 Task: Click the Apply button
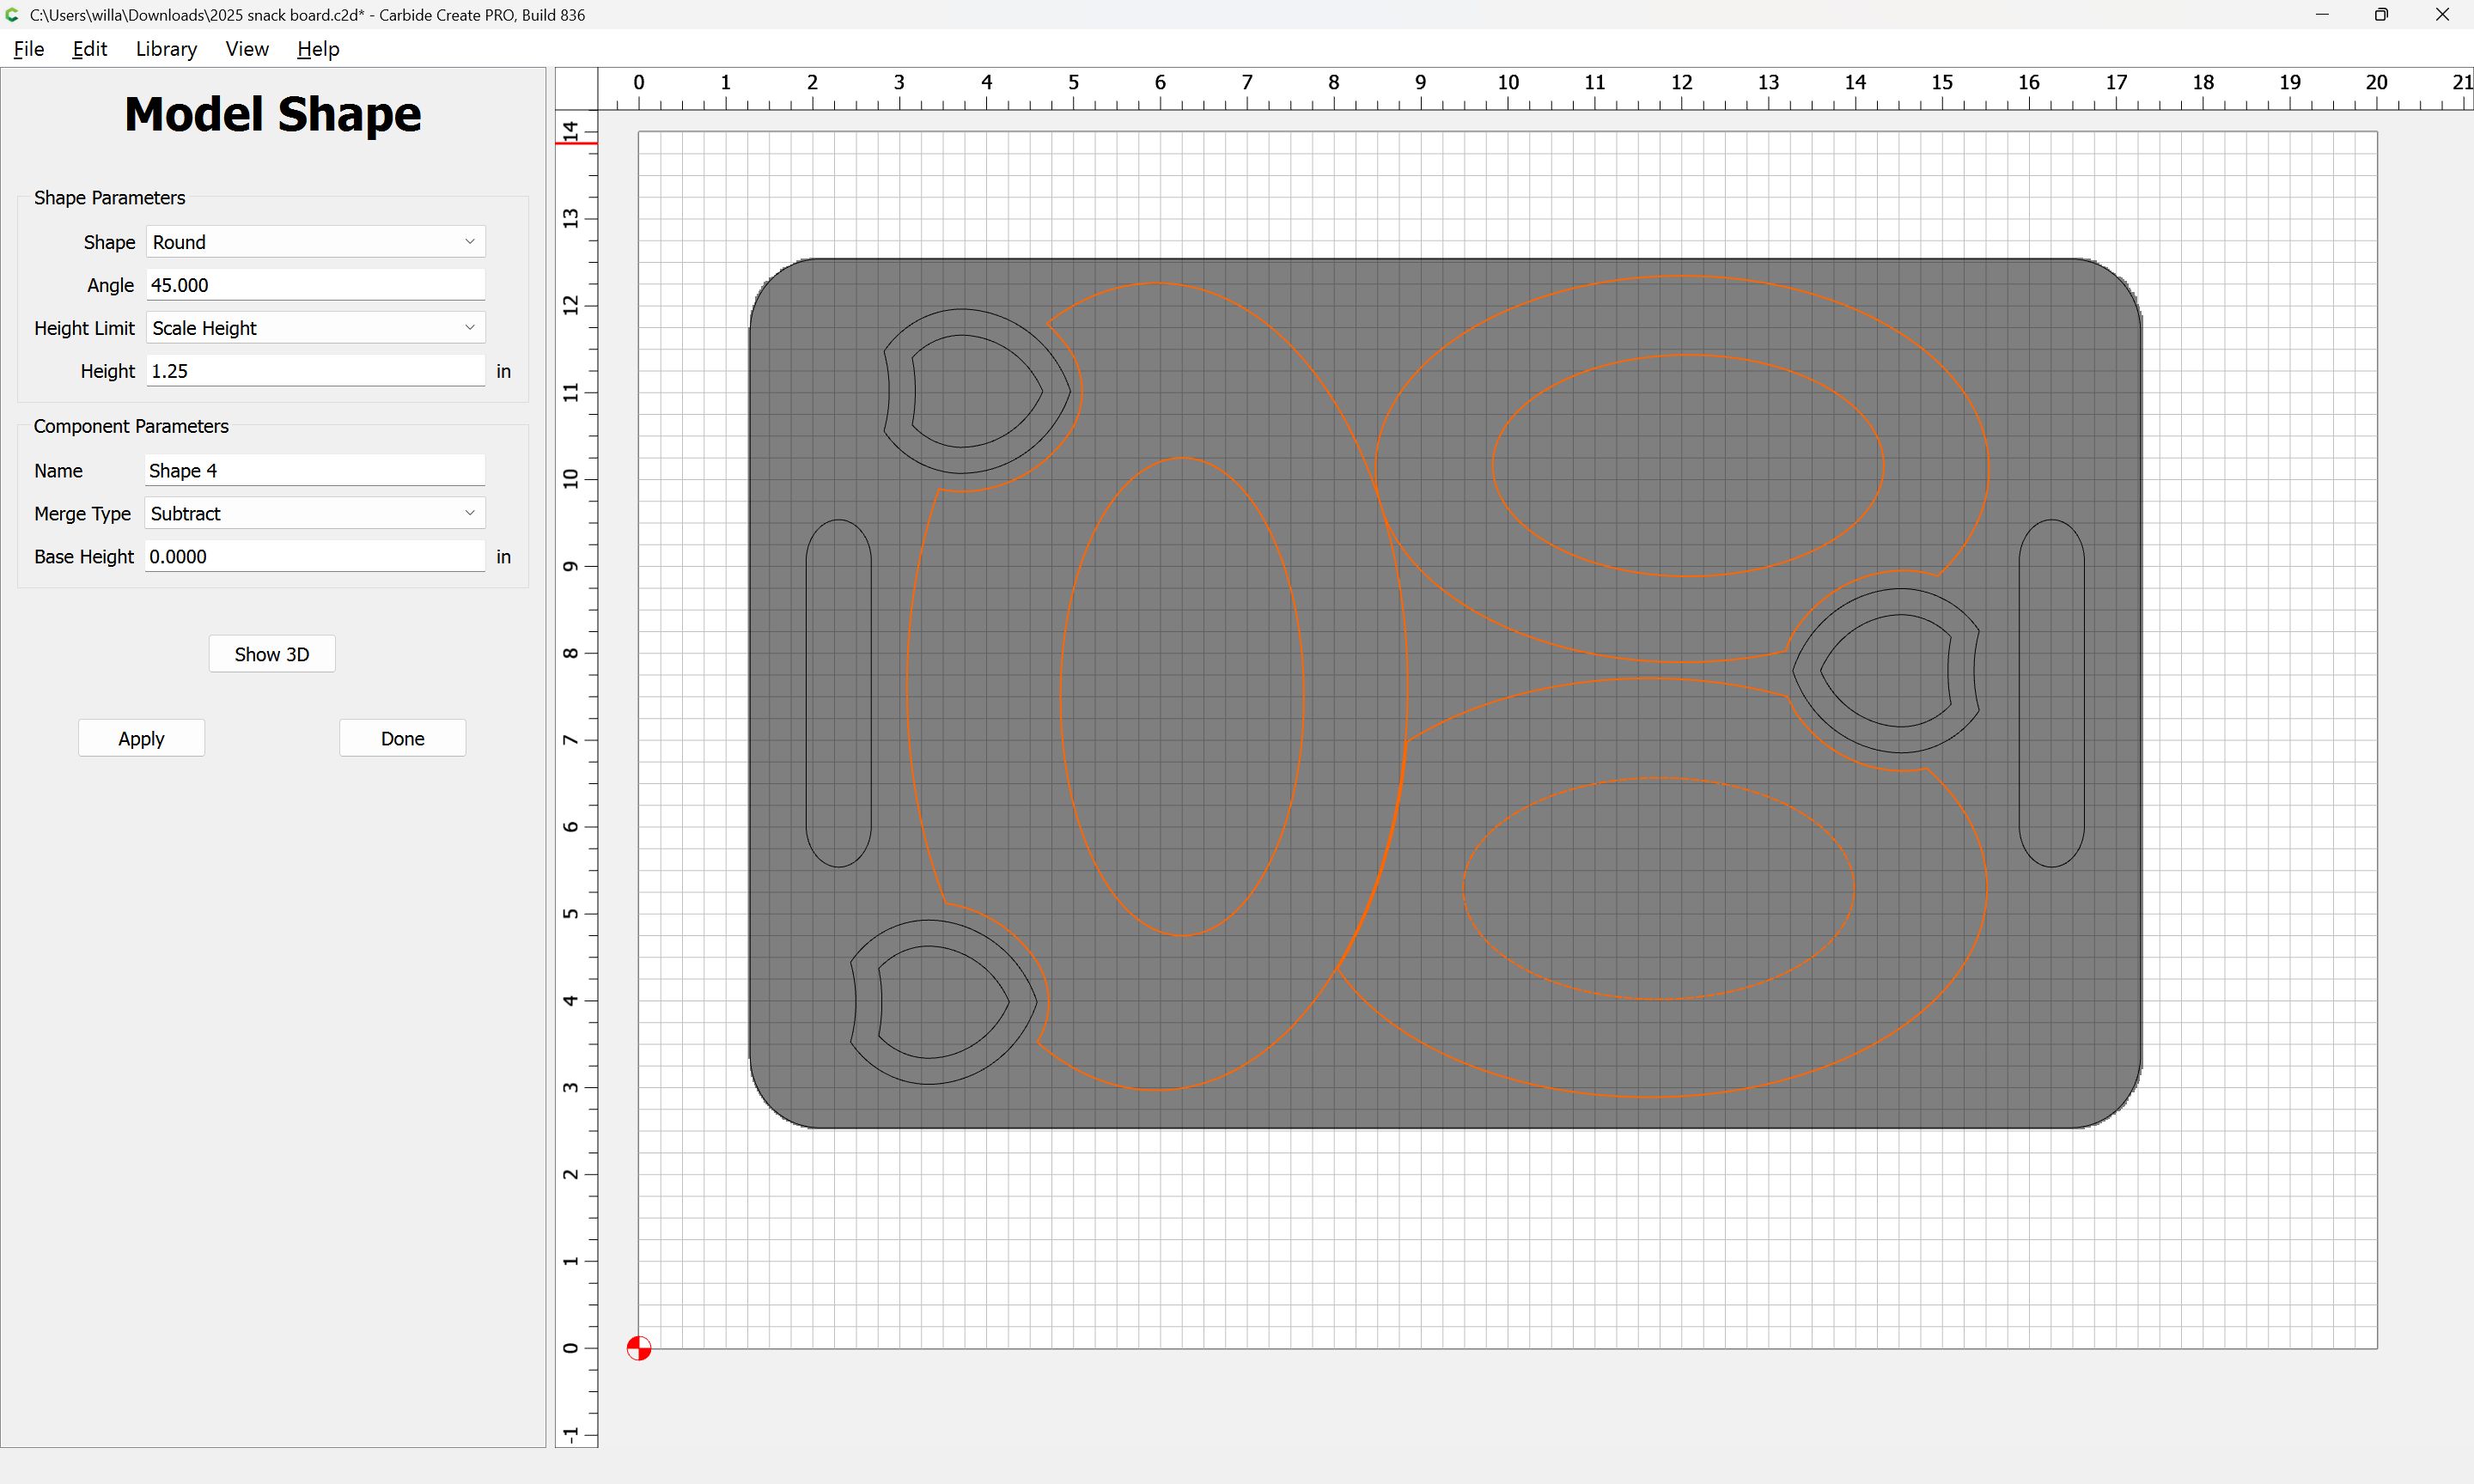click(141, 738)
